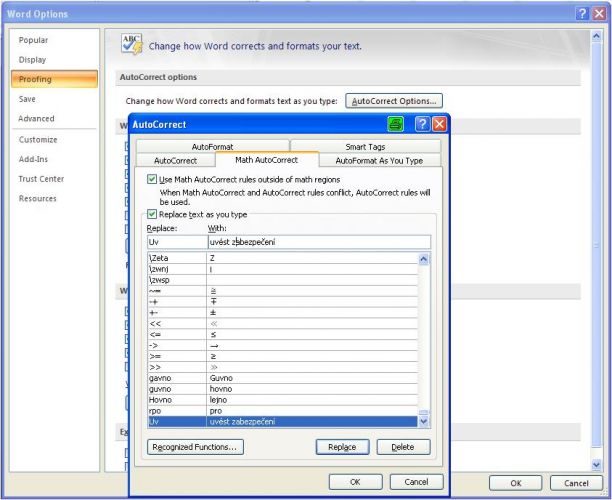Select the <= list entry
The width and height of the screenshot is (612, 500).
click(x=283, y=335)
